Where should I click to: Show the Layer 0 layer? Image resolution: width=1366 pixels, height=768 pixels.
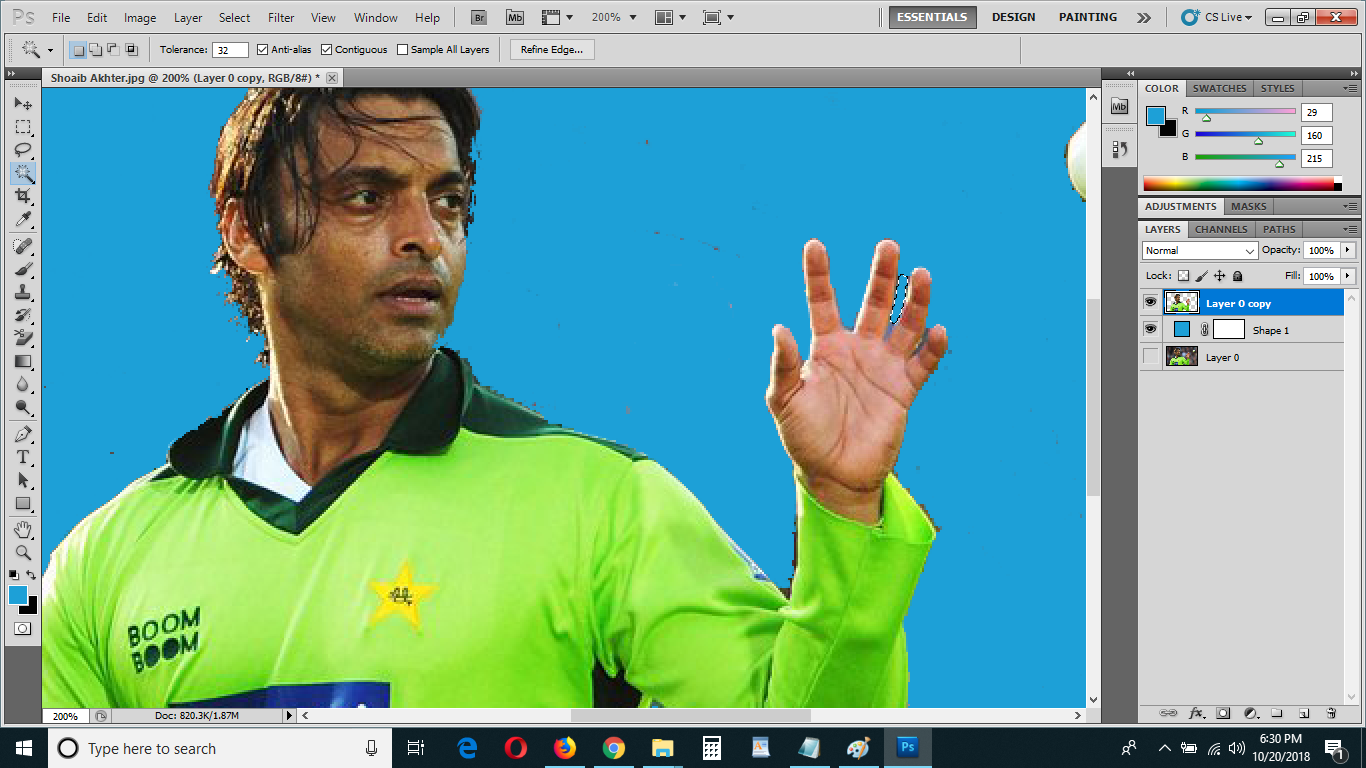[x=1150, y=356]
